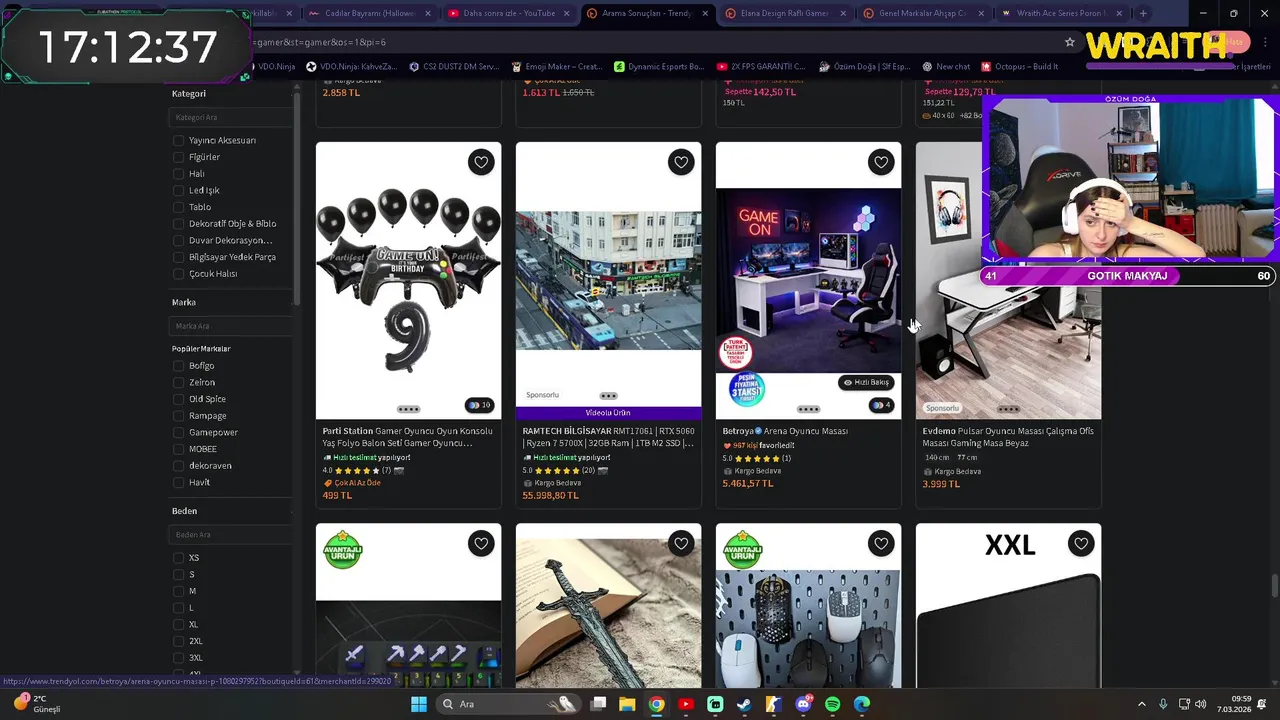The height and width of the screenshot is (720, 1280).
Task: Check the Tablo category filter
Action: (x=178, y=207)
